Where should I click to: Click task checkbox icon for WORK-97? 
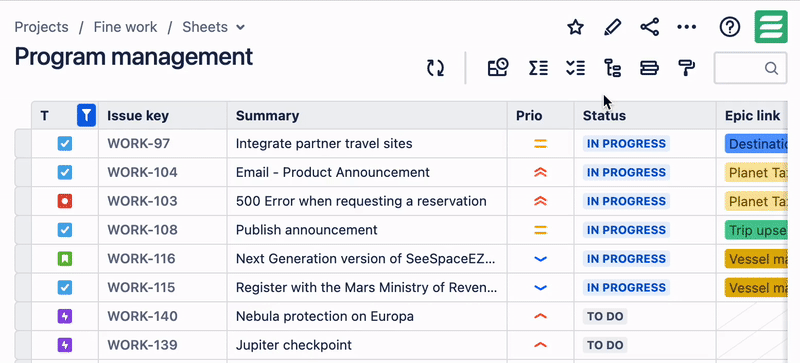pyautogui.click(x=65, y=144)
